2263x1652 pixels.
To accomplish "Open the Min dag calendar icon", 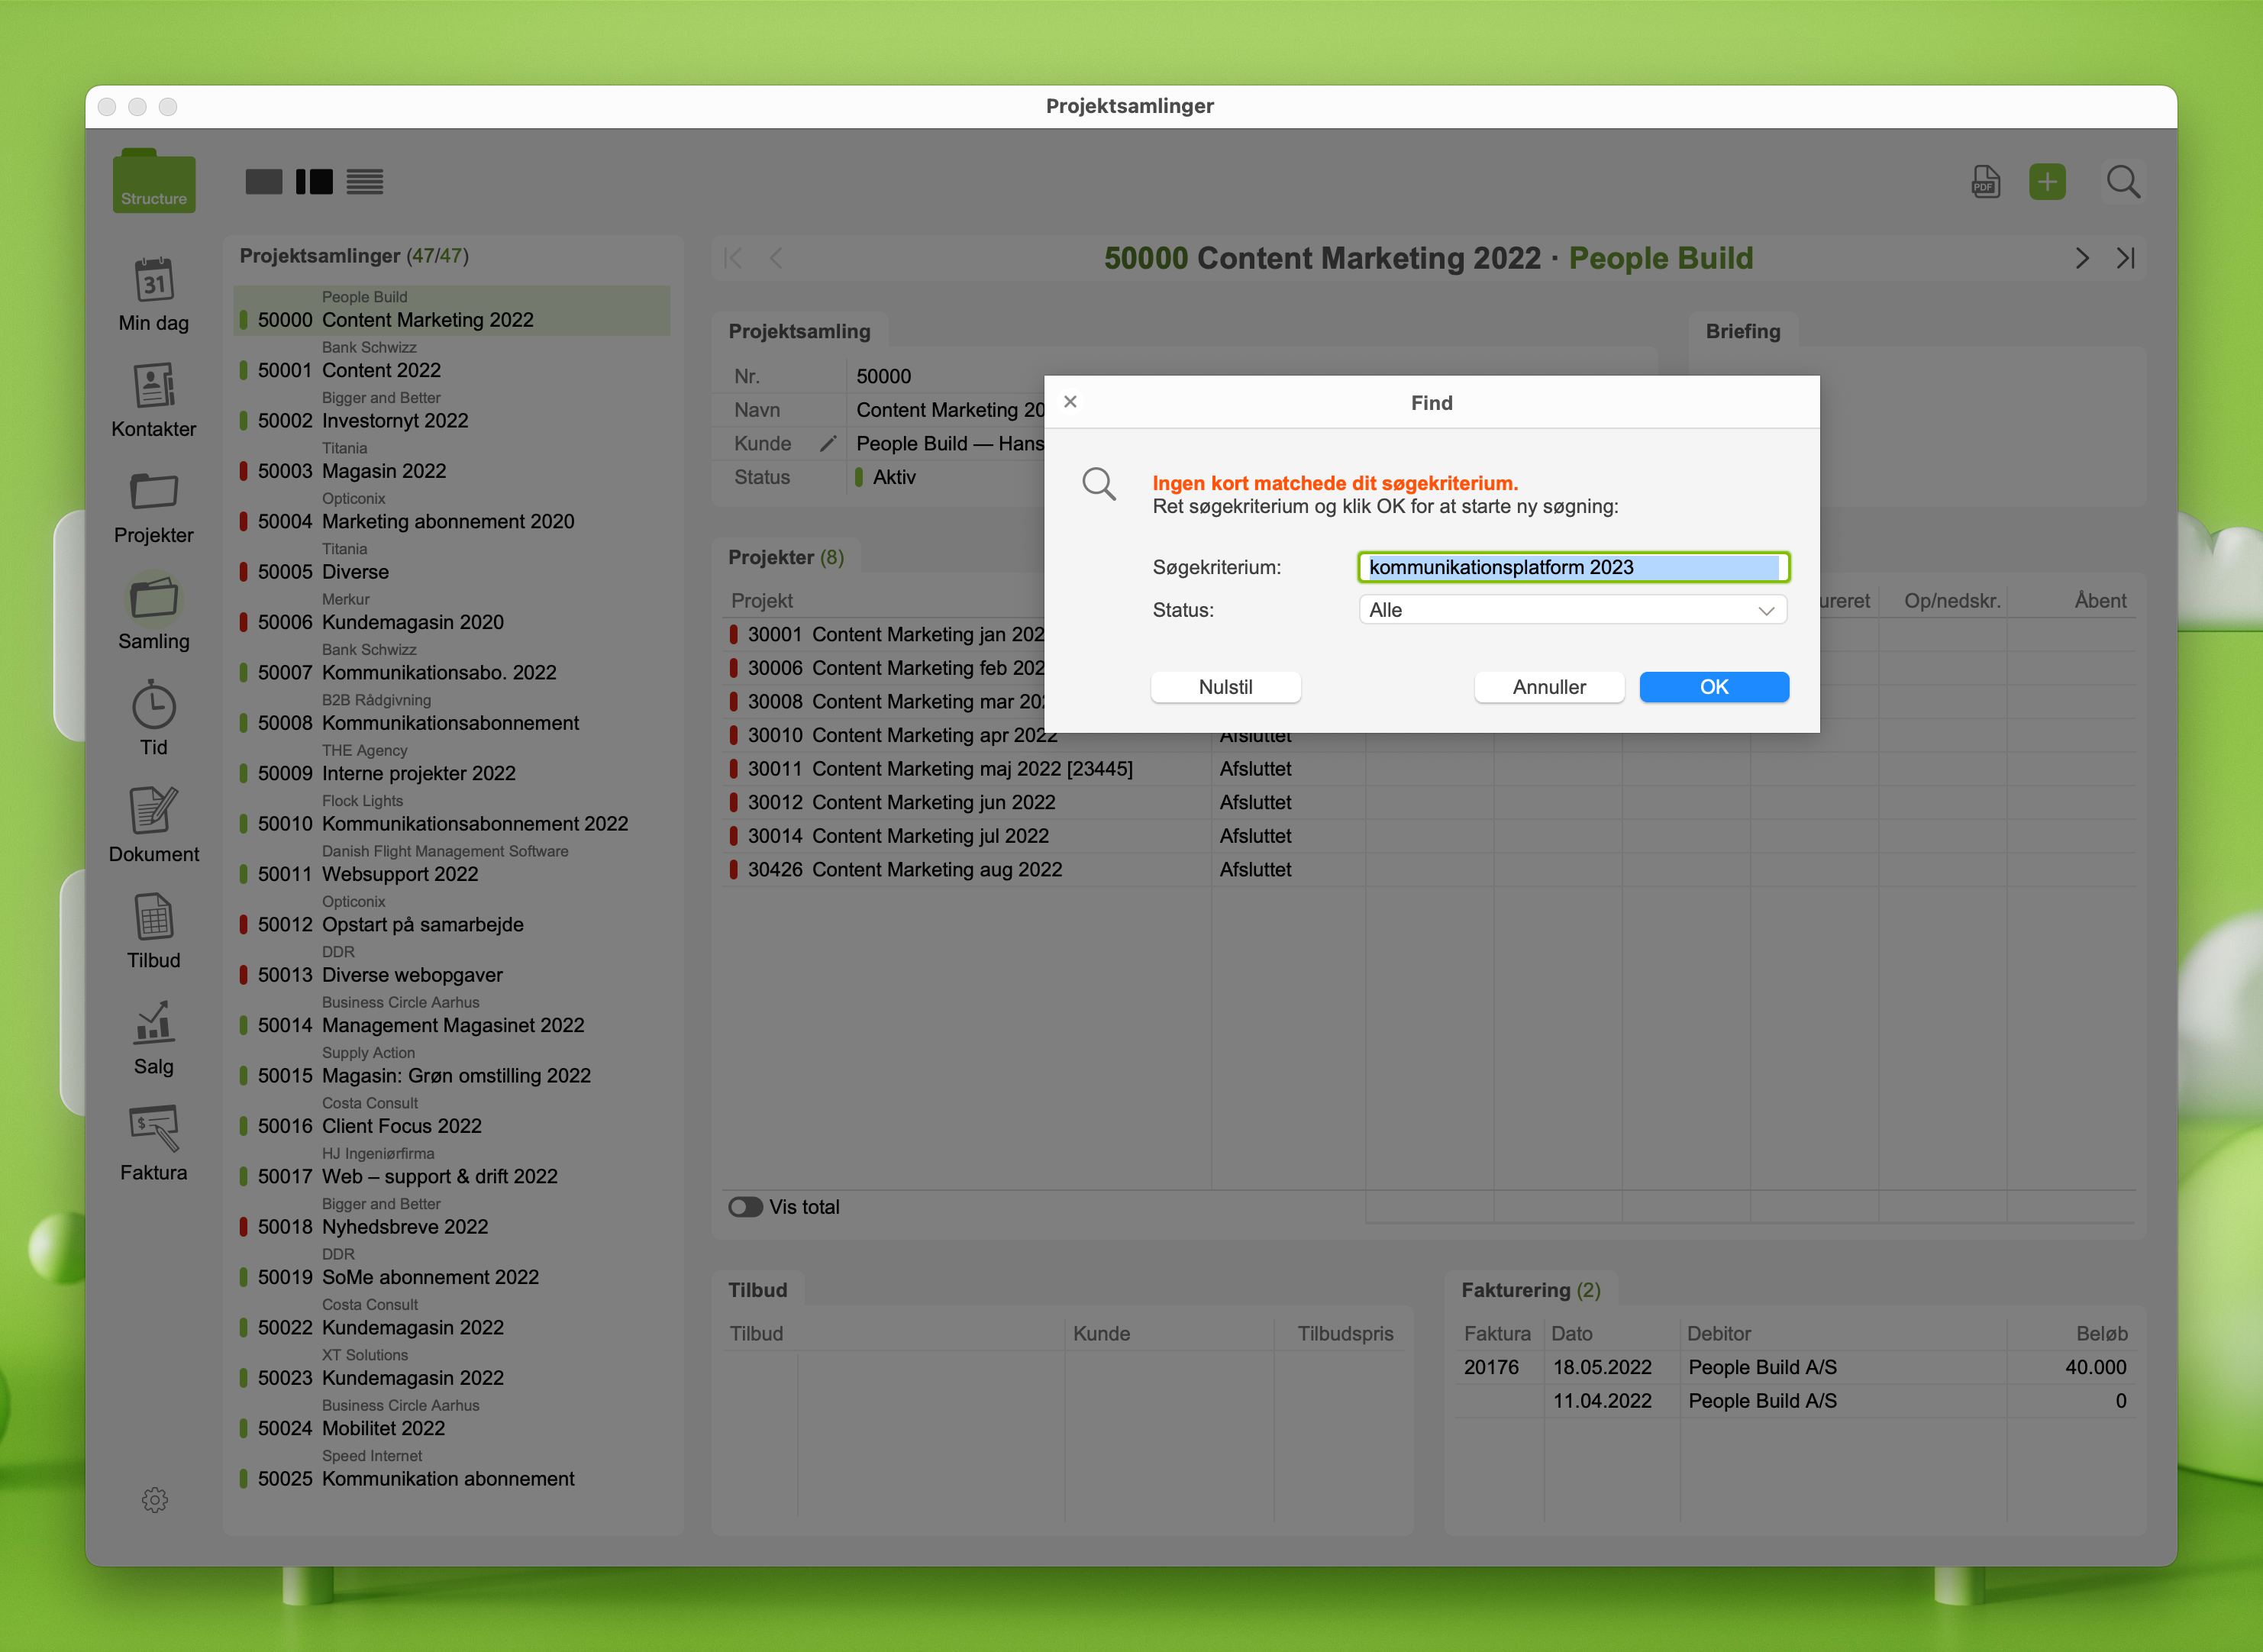I will click(x=153, y=281).
